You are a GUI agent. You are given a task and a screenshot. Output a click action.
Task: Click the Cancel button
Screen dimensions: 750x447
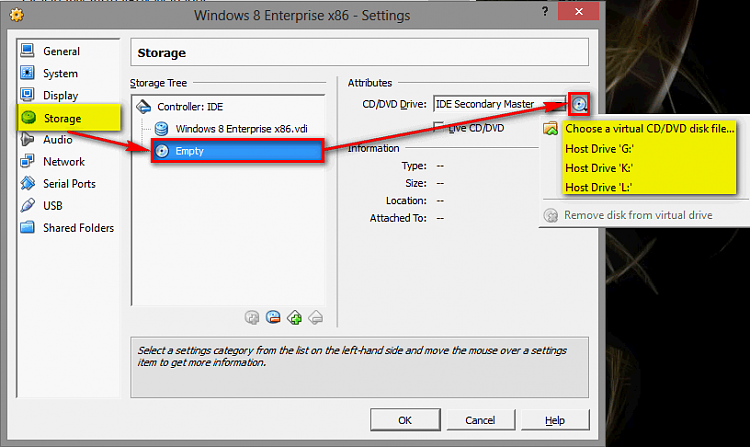pos(480,420)
